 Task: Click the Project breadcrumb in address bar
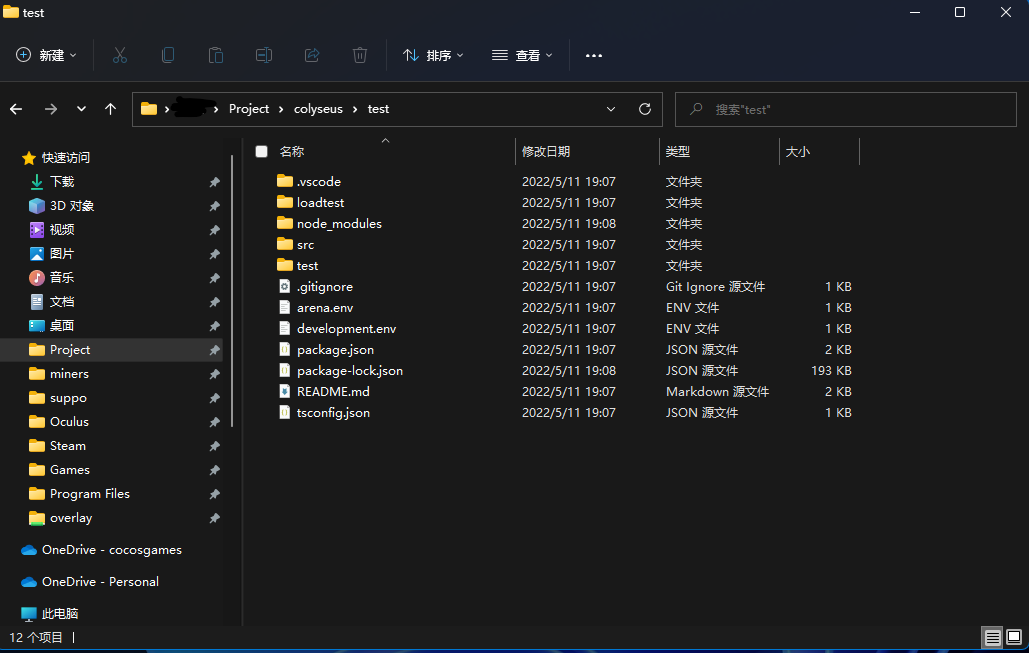tap(249, 109)
